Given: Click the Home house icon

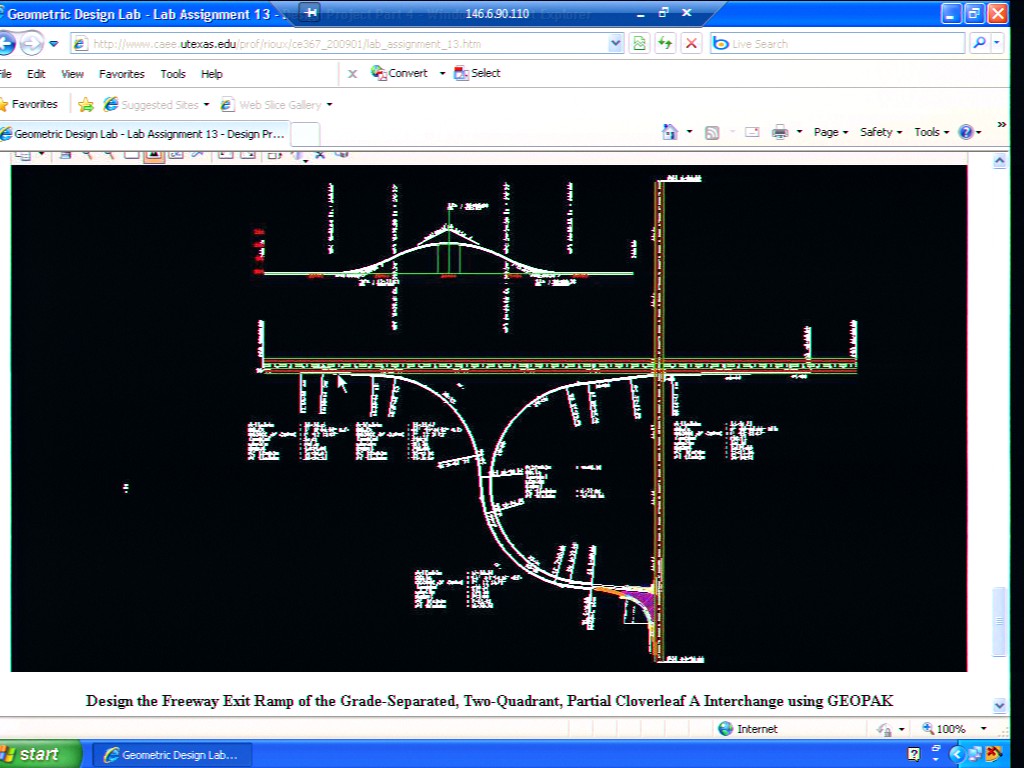Looking at the screenshot, I should pyautogui.click(x=669, y=132).
